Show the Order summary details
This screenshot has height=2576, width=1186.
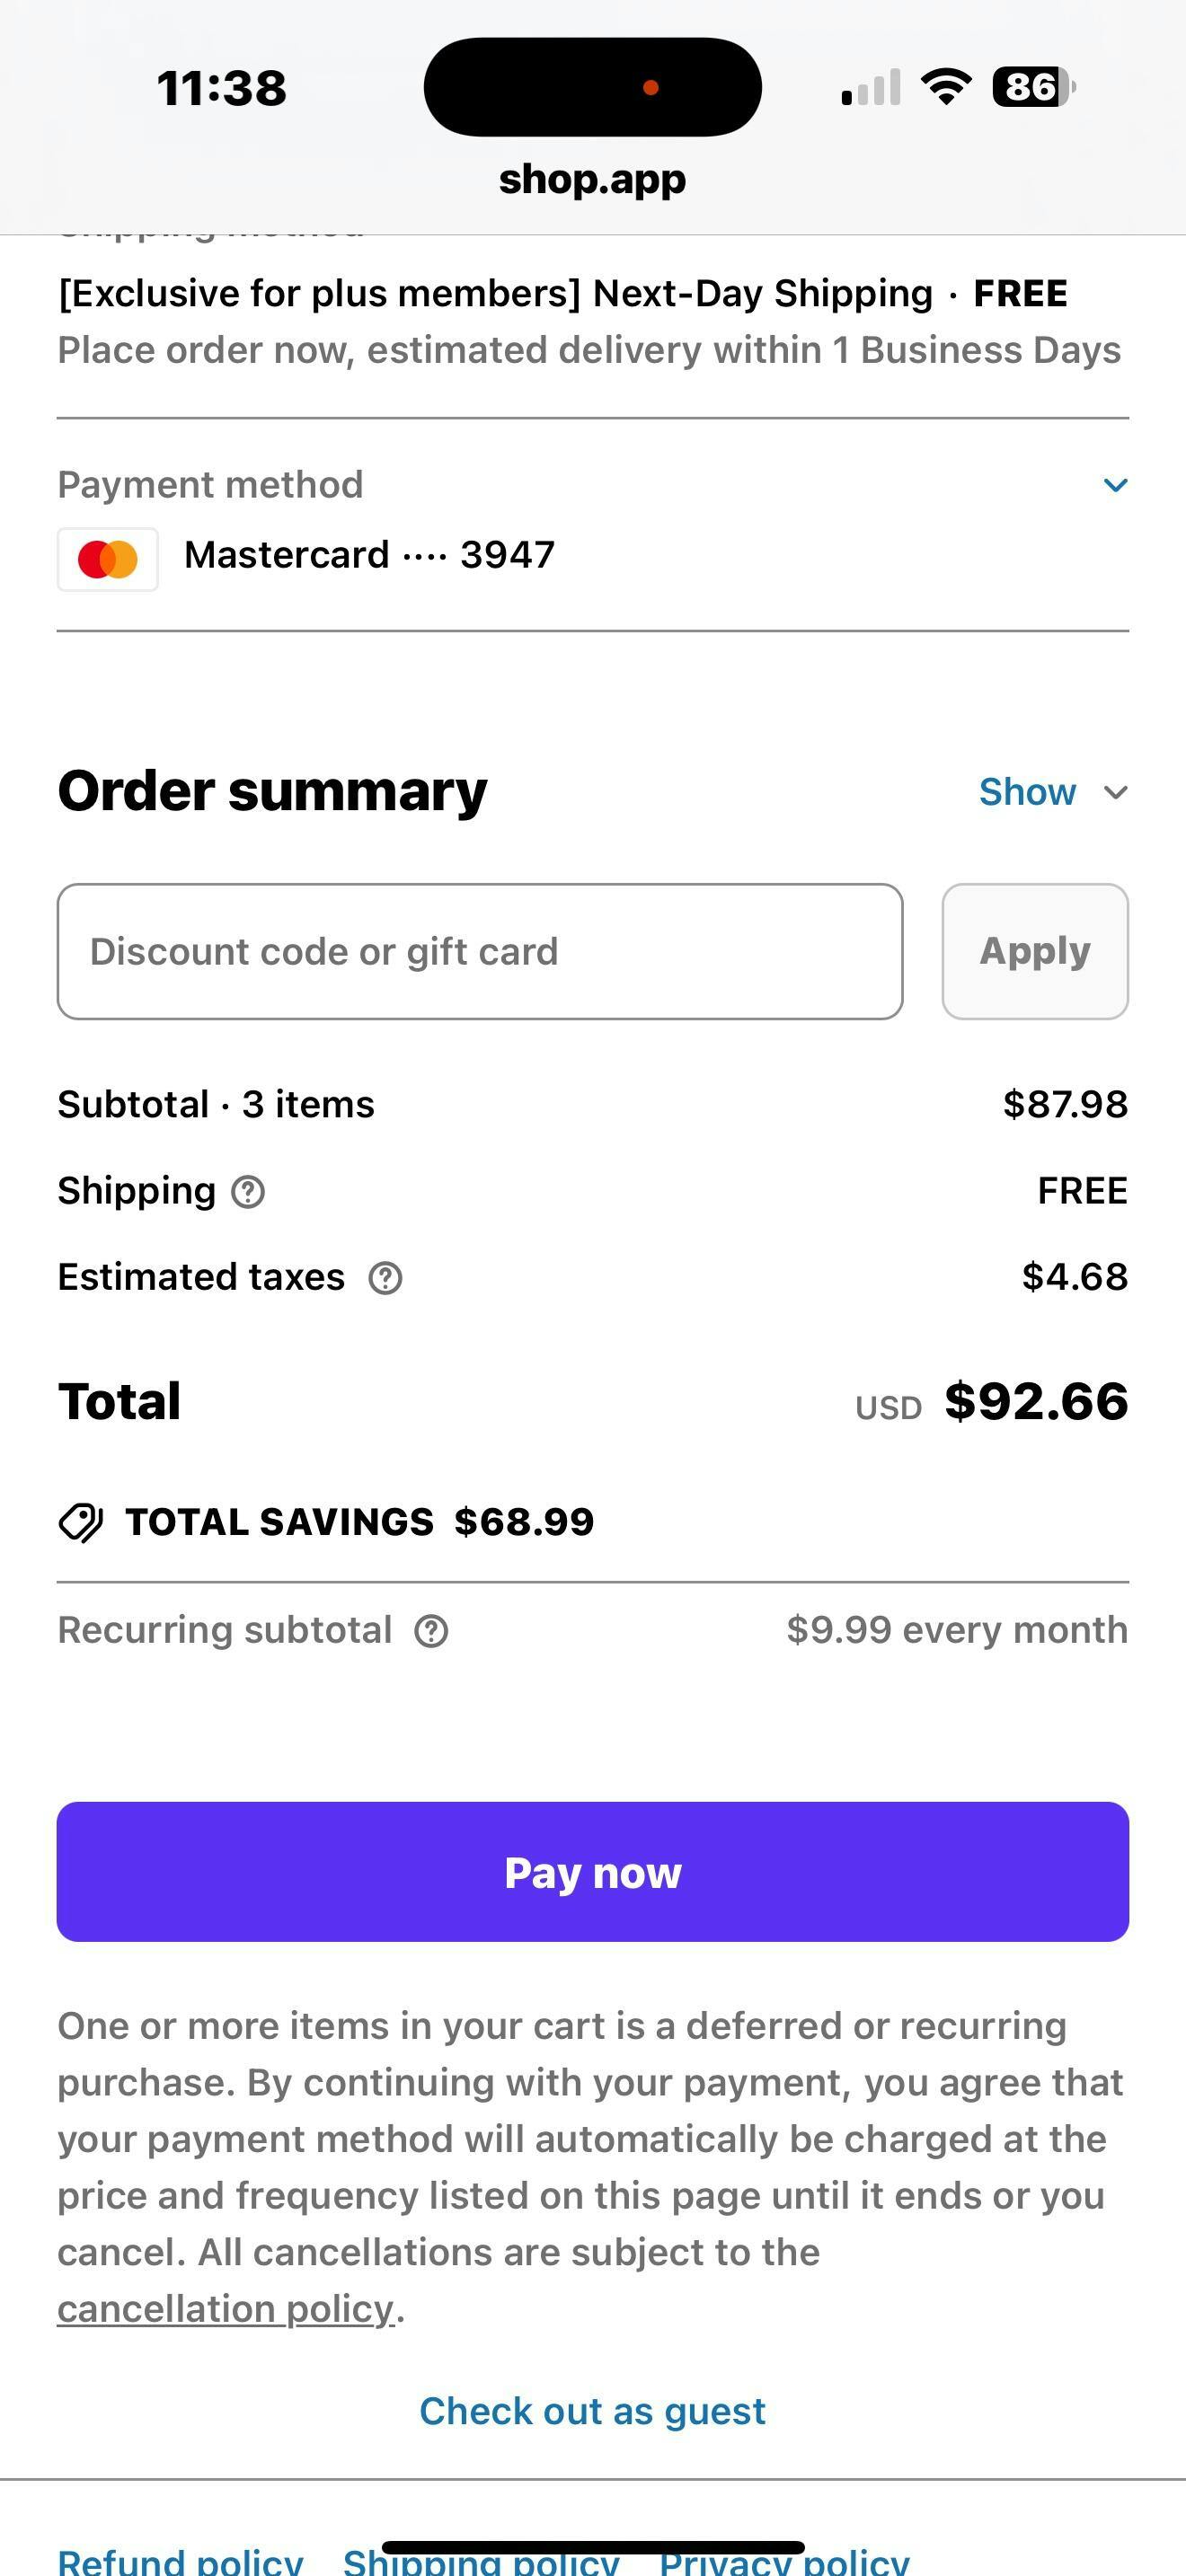point(1027,791)
